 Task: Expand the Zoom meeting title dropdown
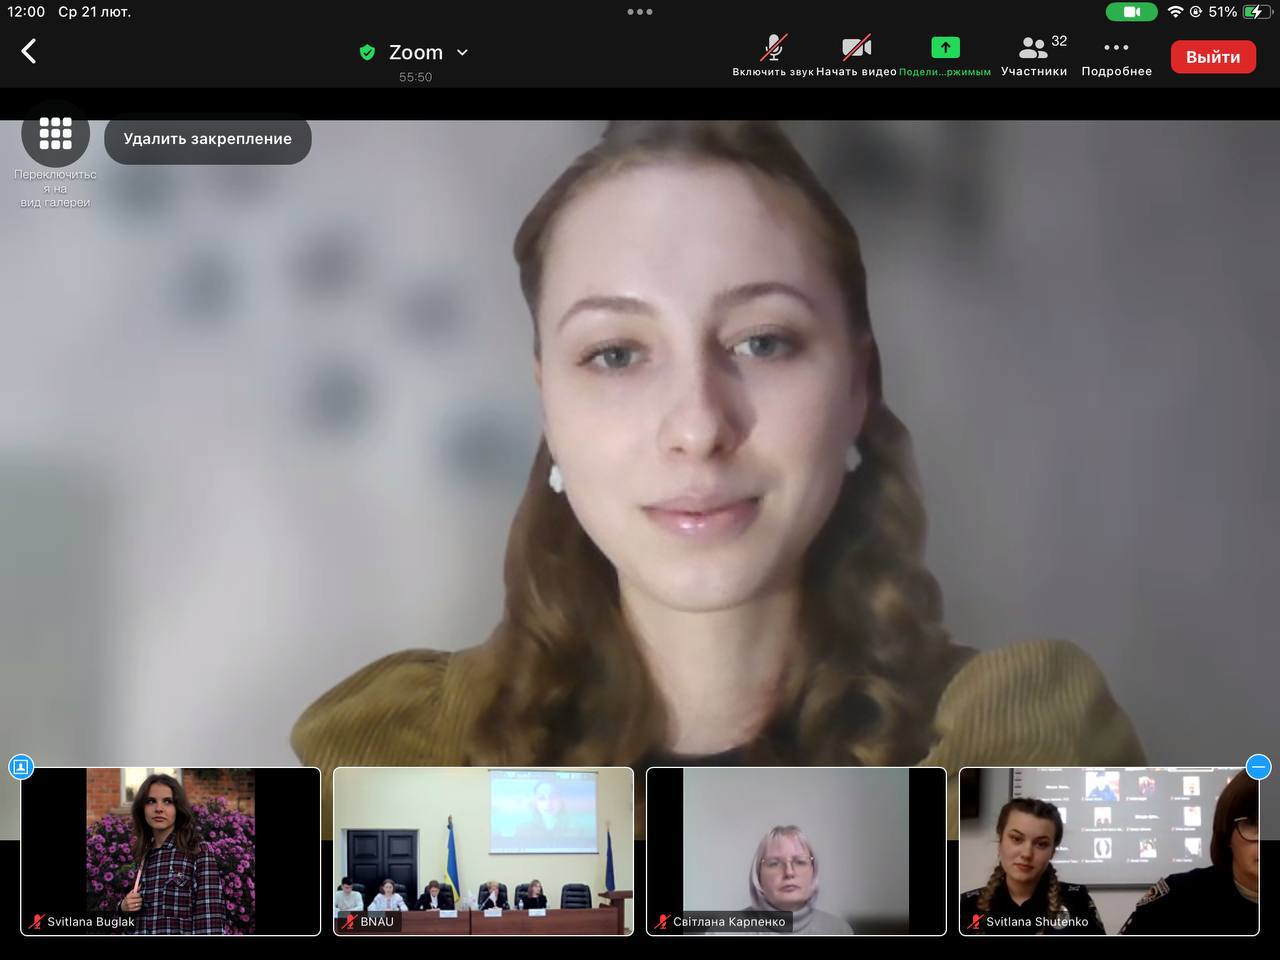point(462,52)
